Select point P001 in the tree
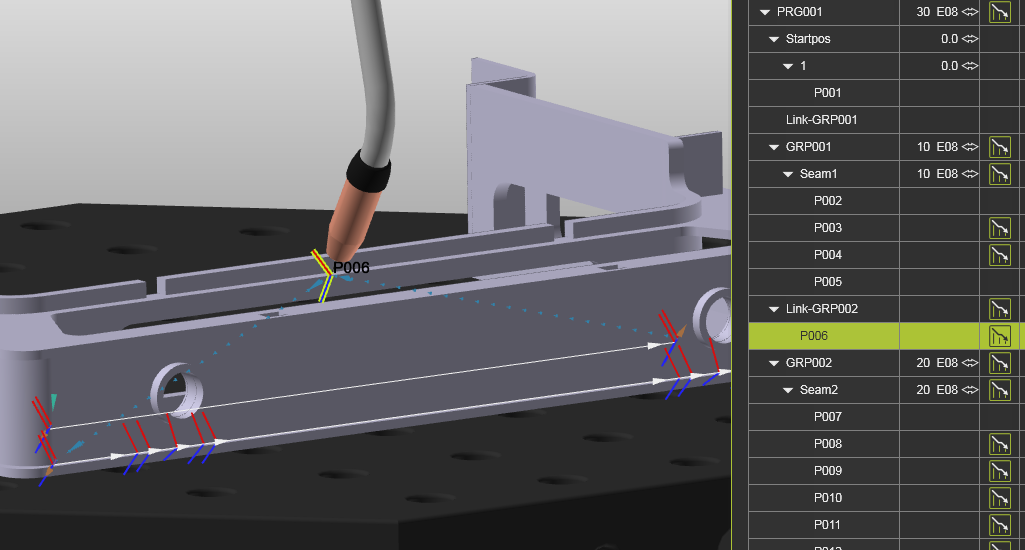The width and height of the screenshot is (1025, 550). tap(827, 93)
